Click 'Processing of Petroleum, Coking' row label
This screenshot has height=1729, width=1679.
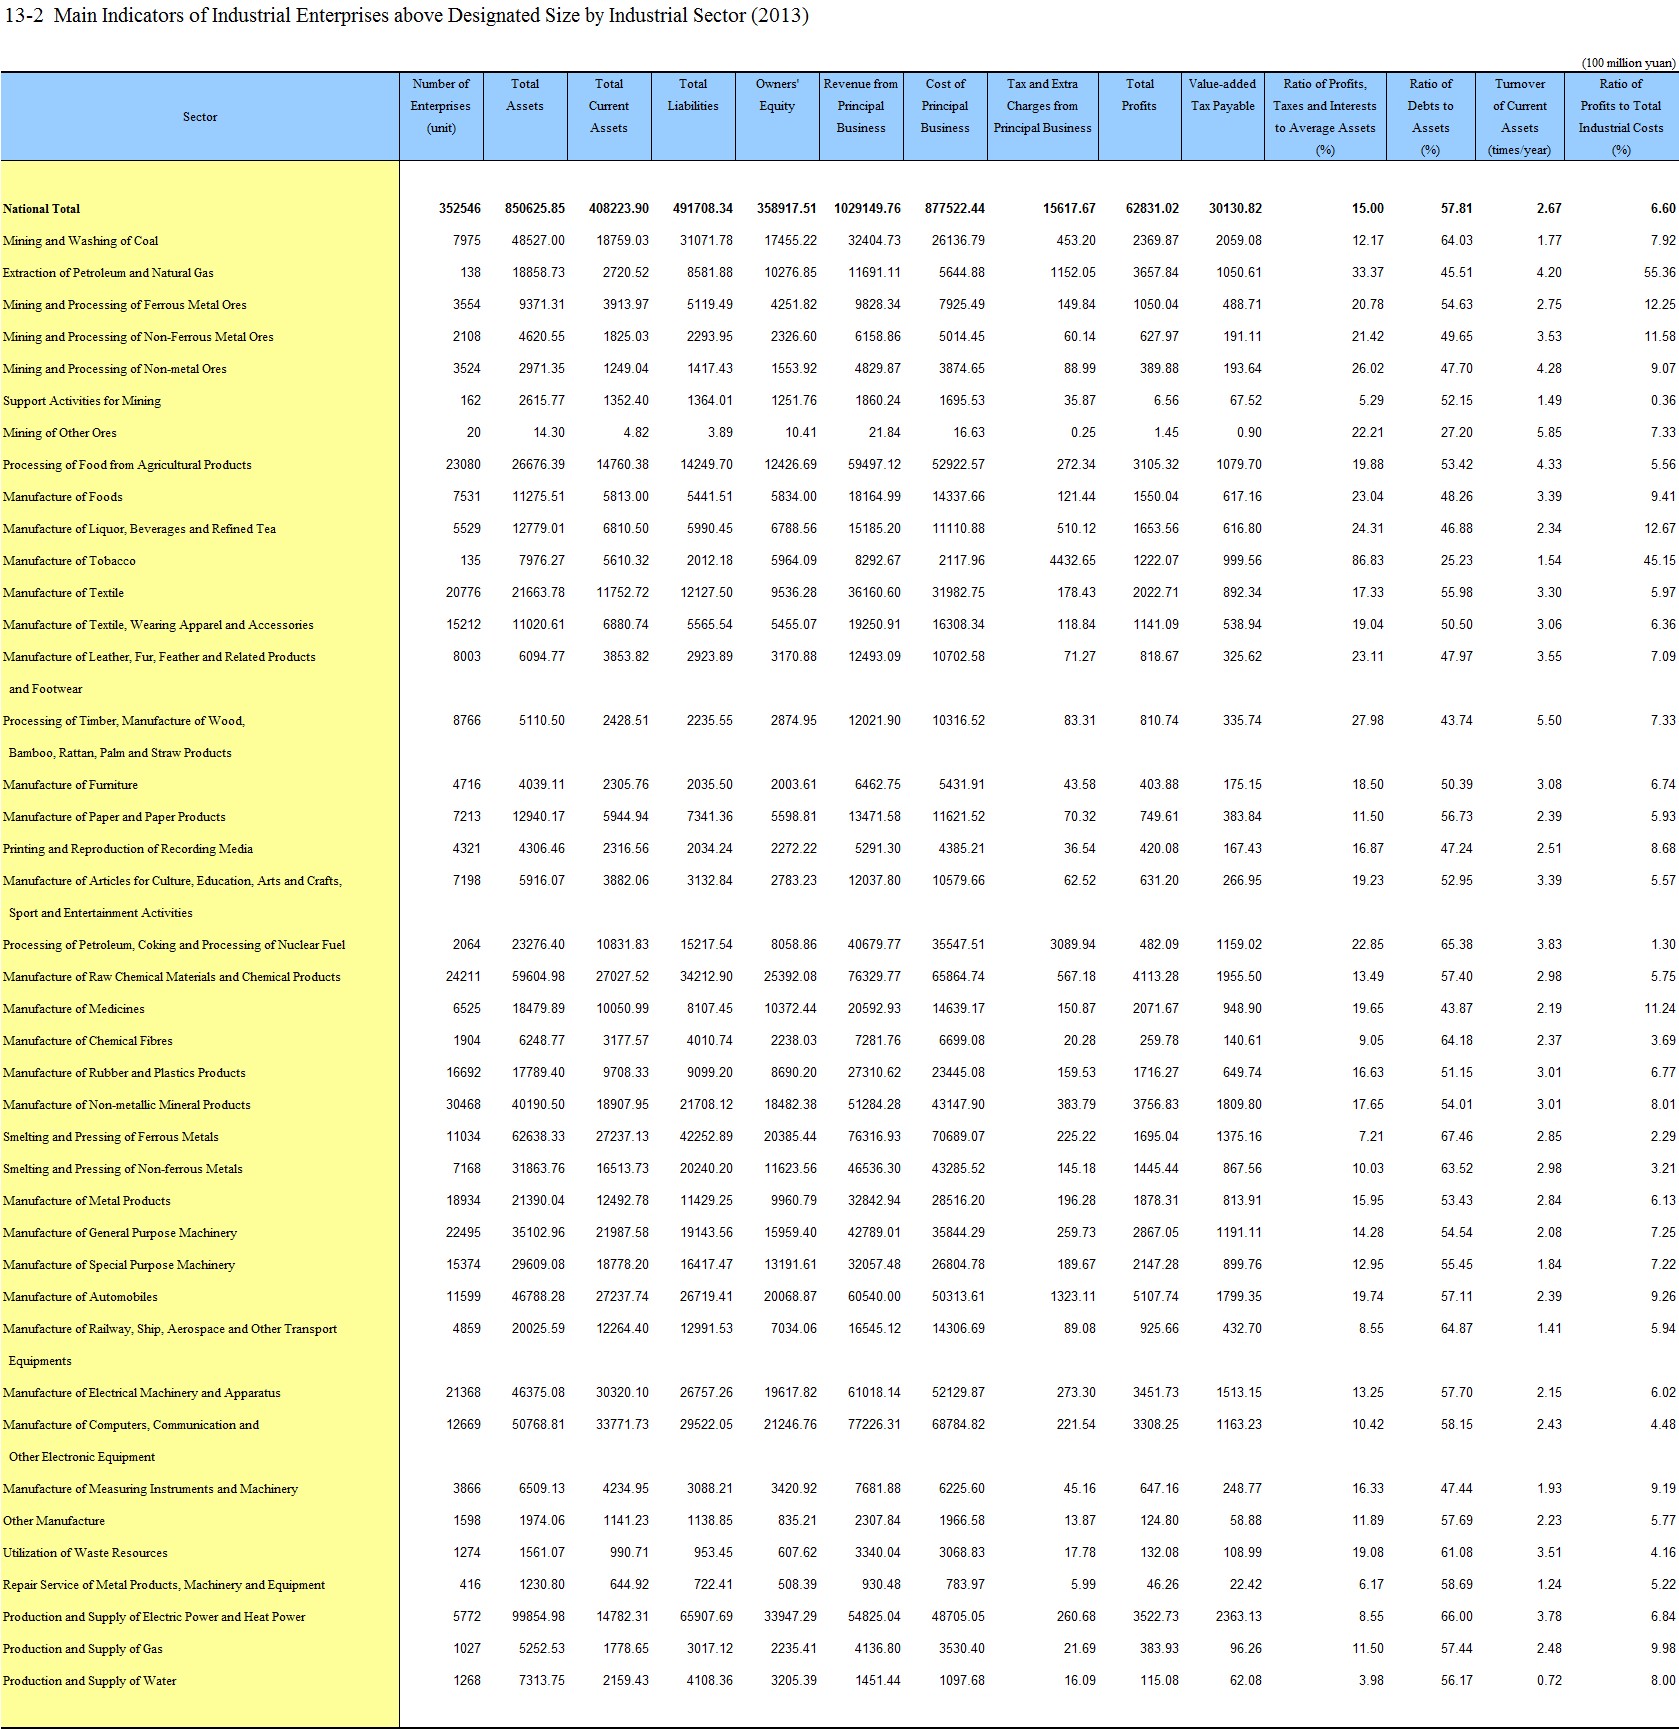174,945
